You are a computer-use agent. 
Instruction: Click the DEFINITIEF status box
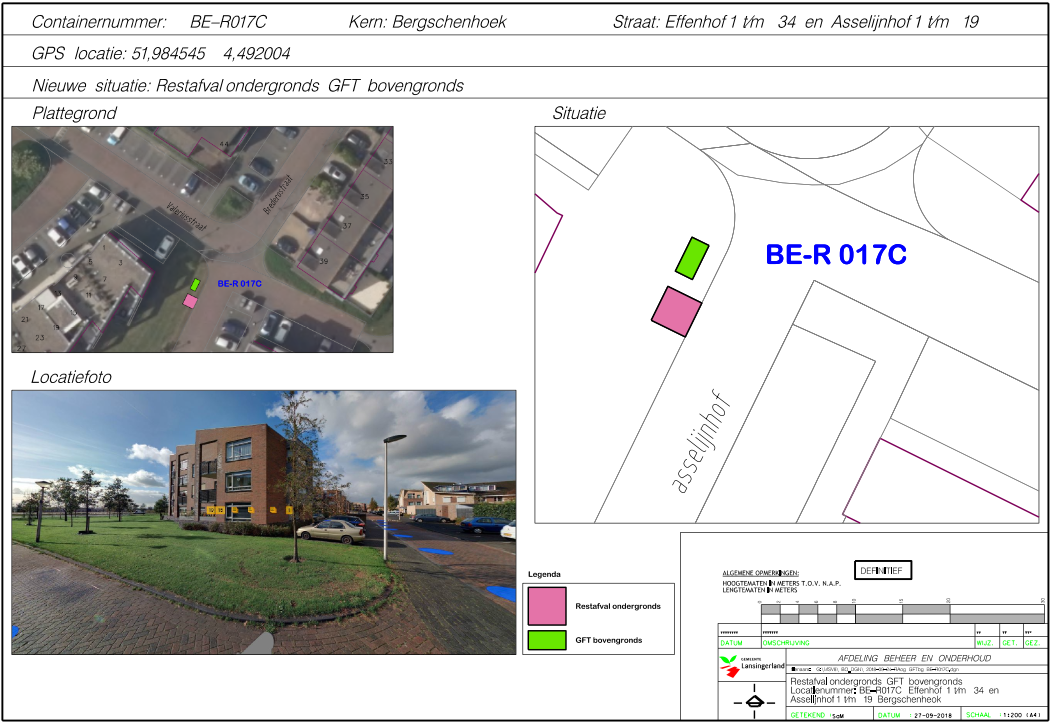pos(881,571)
